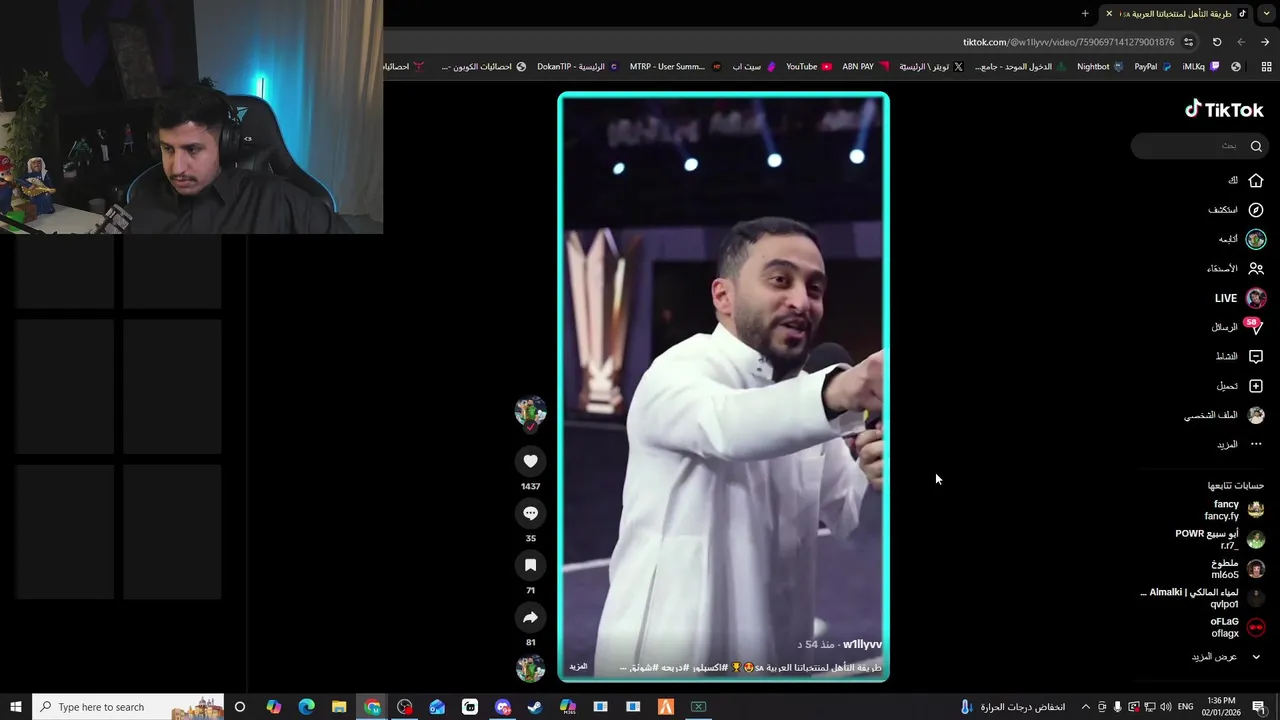Open the oFLaG oflagx followed account
The height and width of the screenshot is (720, 1280).
(x=1238, y=627)
